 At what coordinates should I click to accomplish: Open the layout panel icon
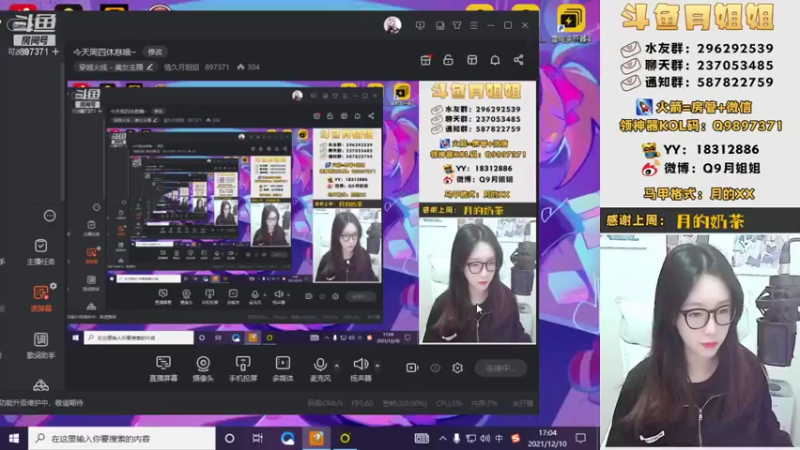[x=472, y=60]
